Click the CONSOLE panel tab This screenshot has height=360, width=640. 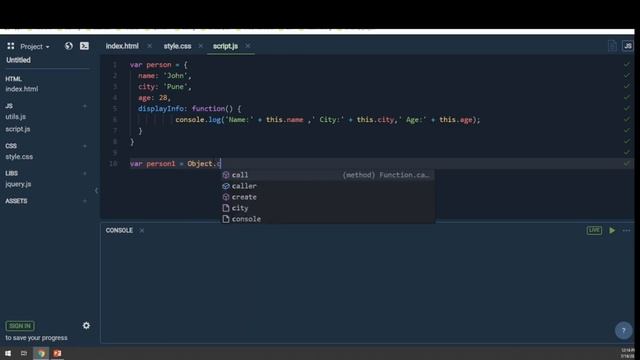tap(119, 231)
